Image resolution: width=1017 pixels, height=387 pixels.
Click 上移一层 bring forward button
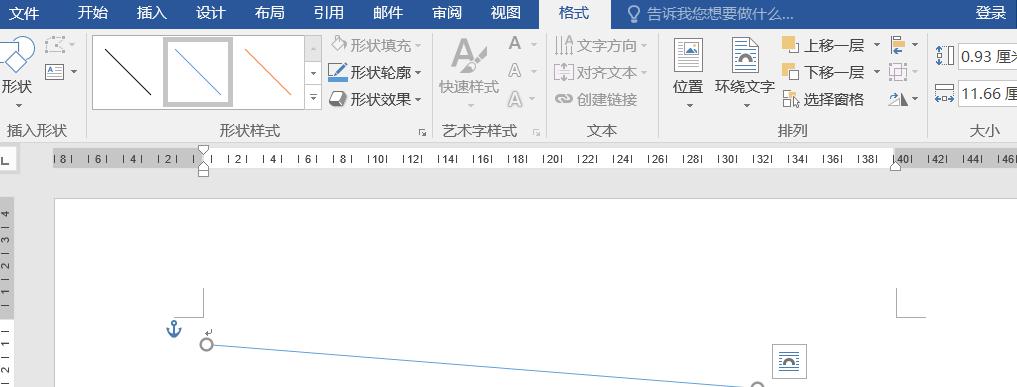824,45
